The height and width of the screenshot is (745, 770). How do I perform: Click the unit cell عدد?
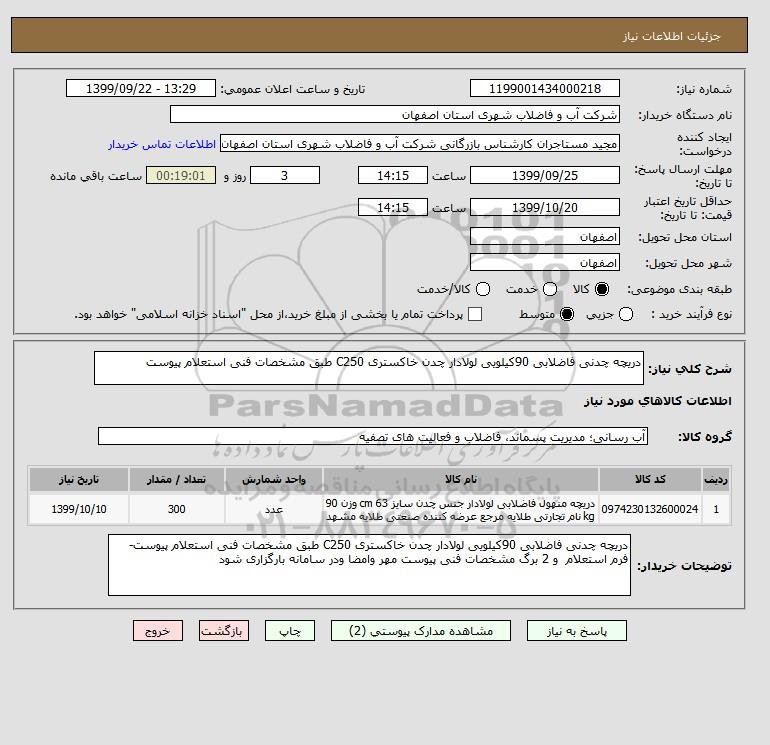274,509
